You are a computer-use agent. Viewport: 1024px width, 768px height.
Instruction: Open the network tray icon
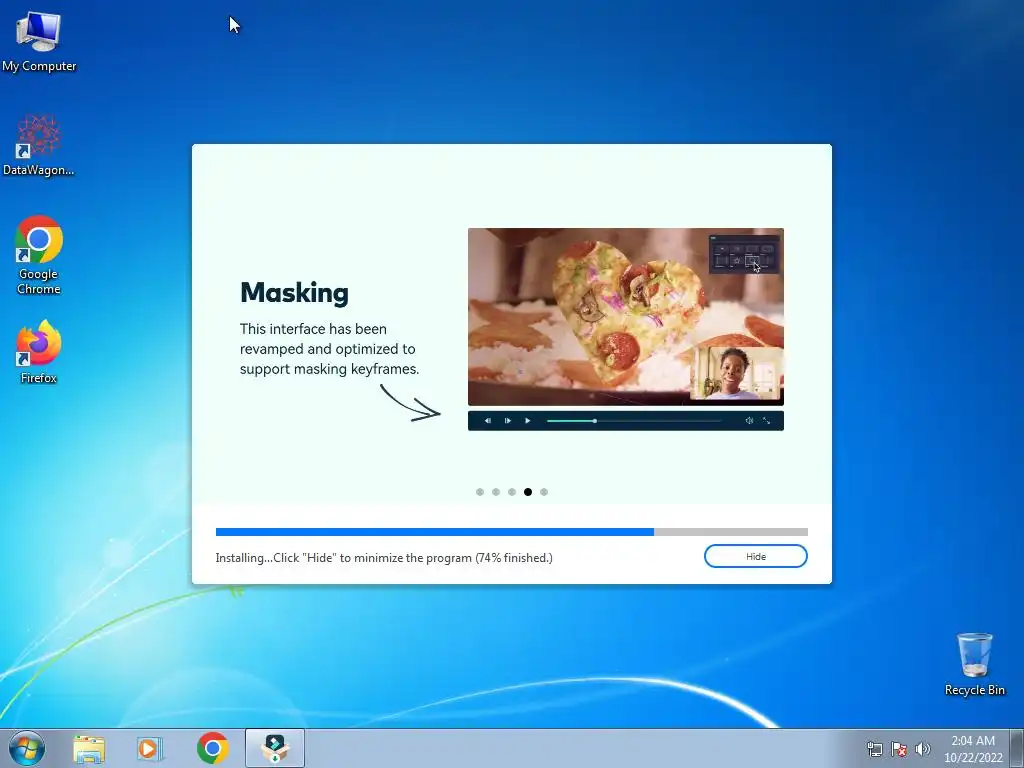[874, 749]
